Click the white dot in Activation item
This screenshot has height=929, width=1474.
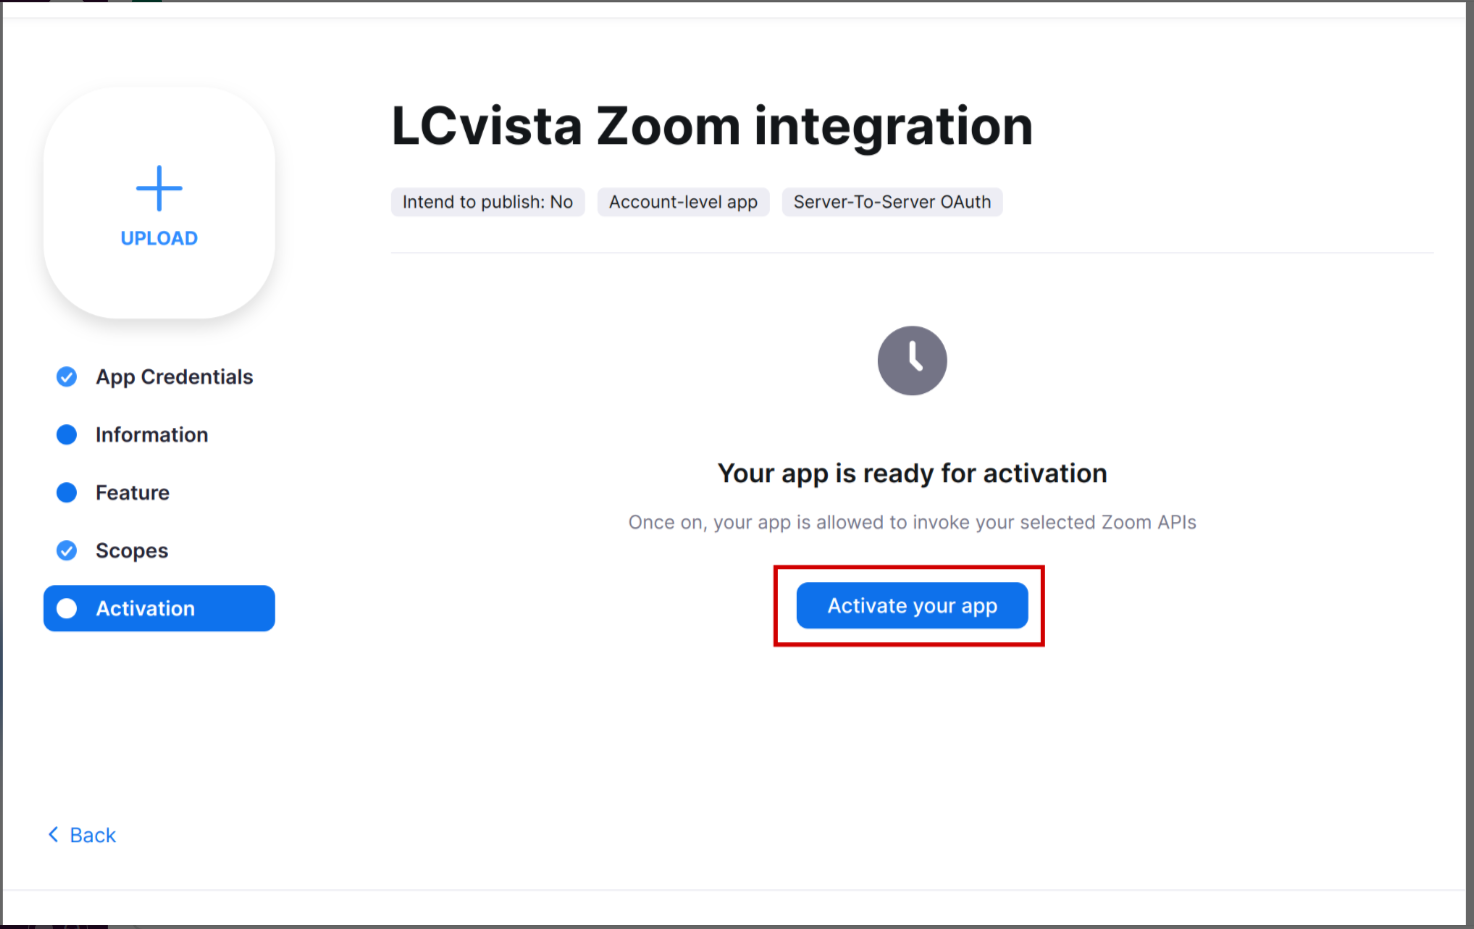click(67, 609)
